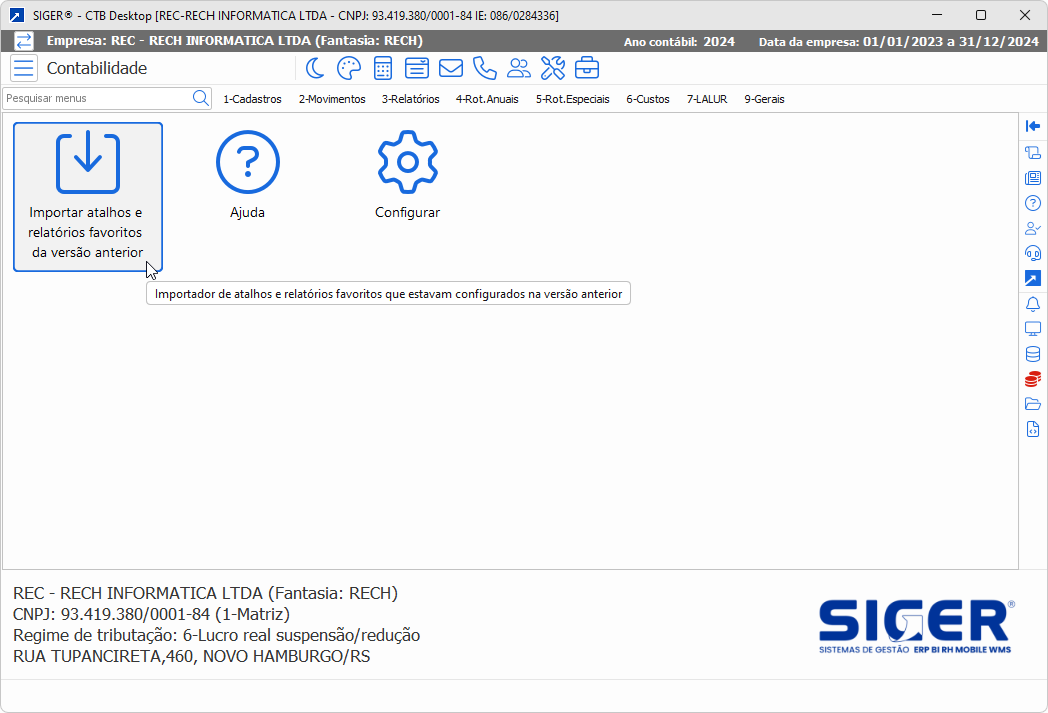The width and height of the screenshot is (1048, 713).
Task: Open the 9-Gerais menu
Action: coord(765,99)
